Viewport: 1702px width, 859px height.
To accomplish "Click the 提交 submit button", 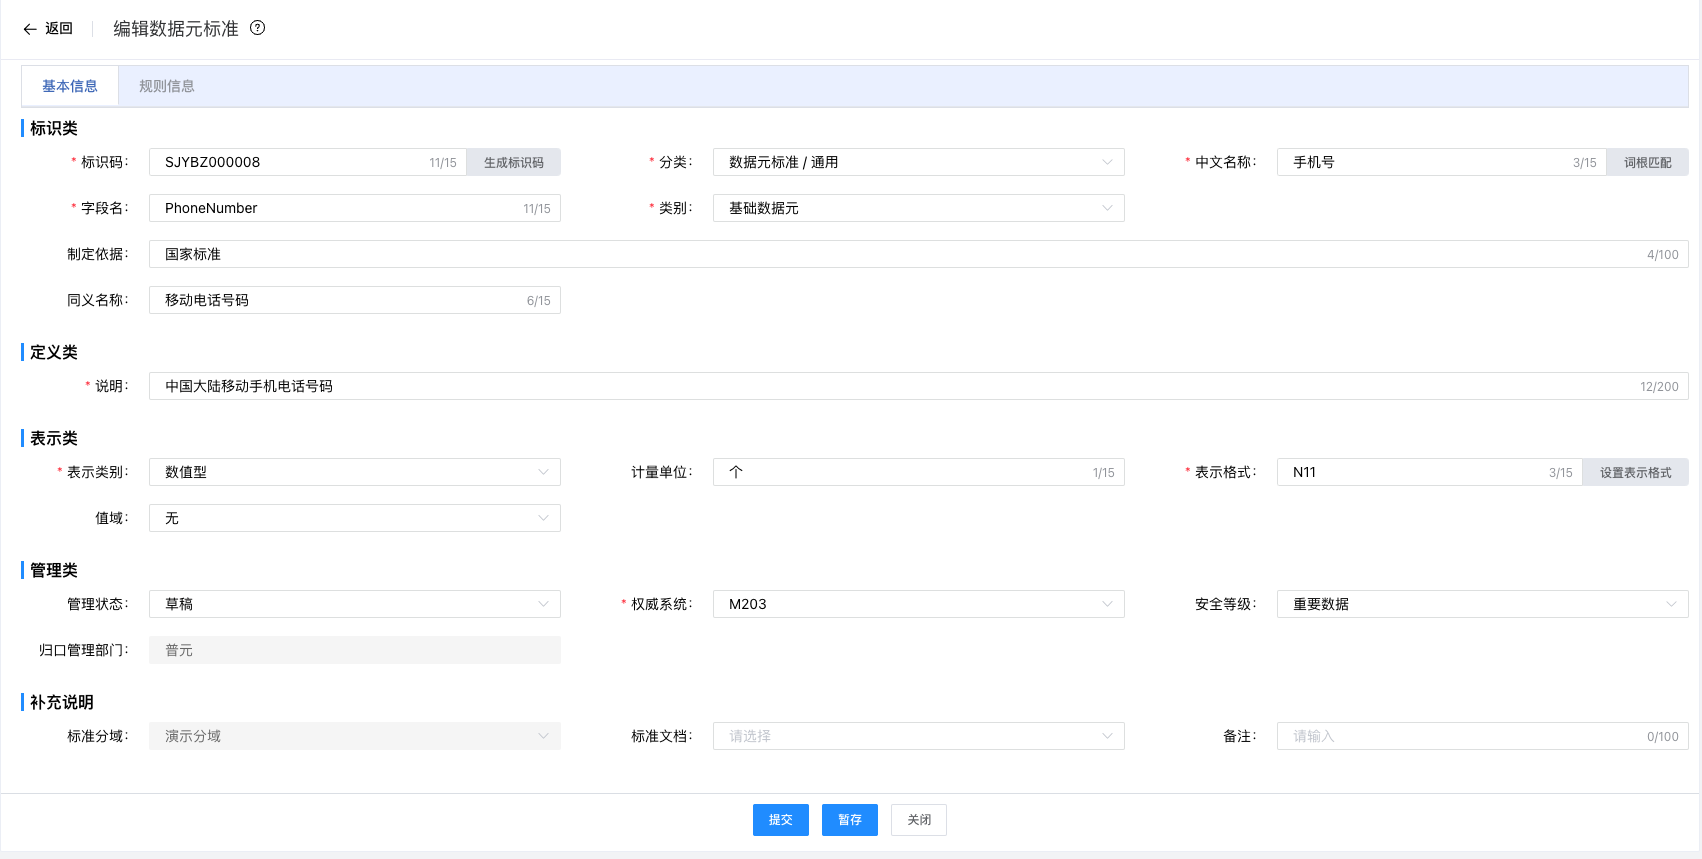I will pos(780,820).
